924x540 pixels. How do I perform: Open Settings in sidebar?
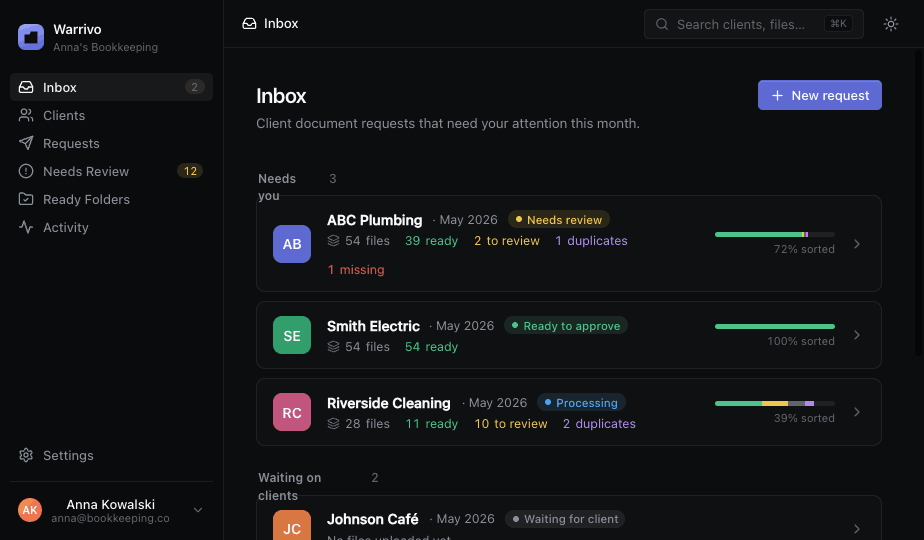(x=111, y=455)
